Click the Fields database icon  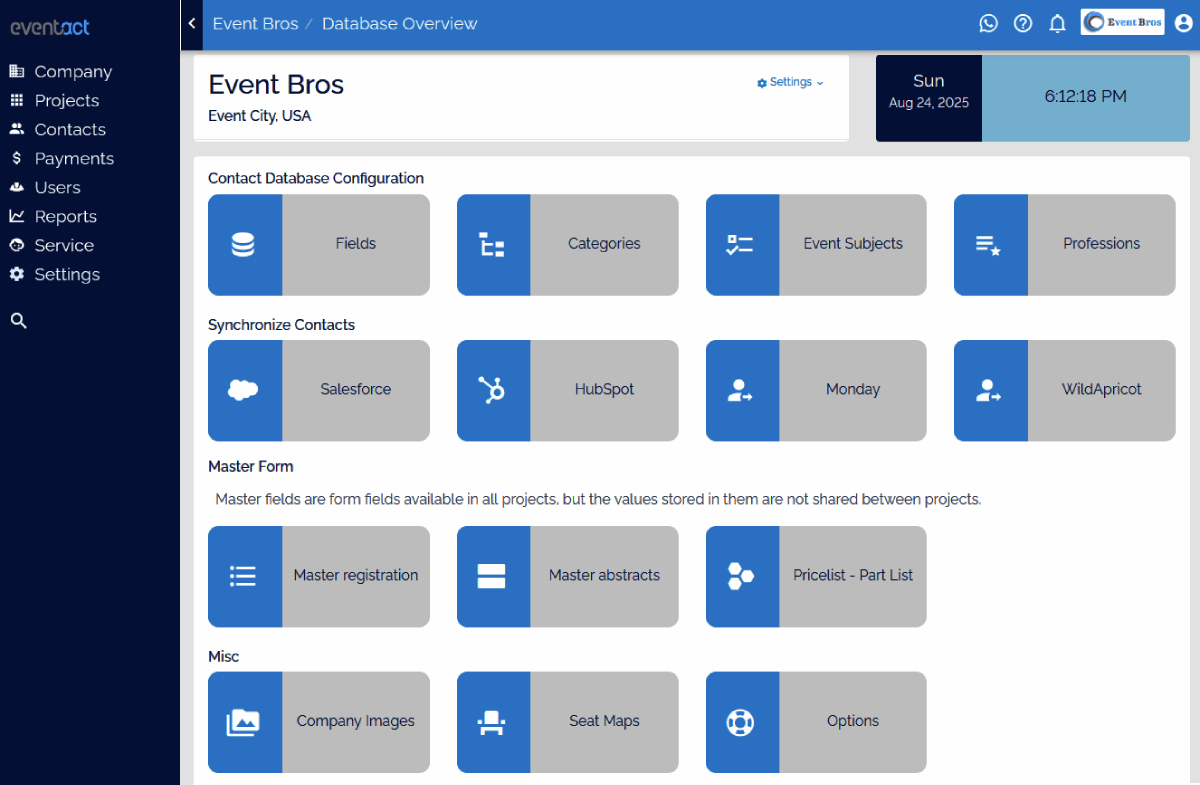click(244, 245)
